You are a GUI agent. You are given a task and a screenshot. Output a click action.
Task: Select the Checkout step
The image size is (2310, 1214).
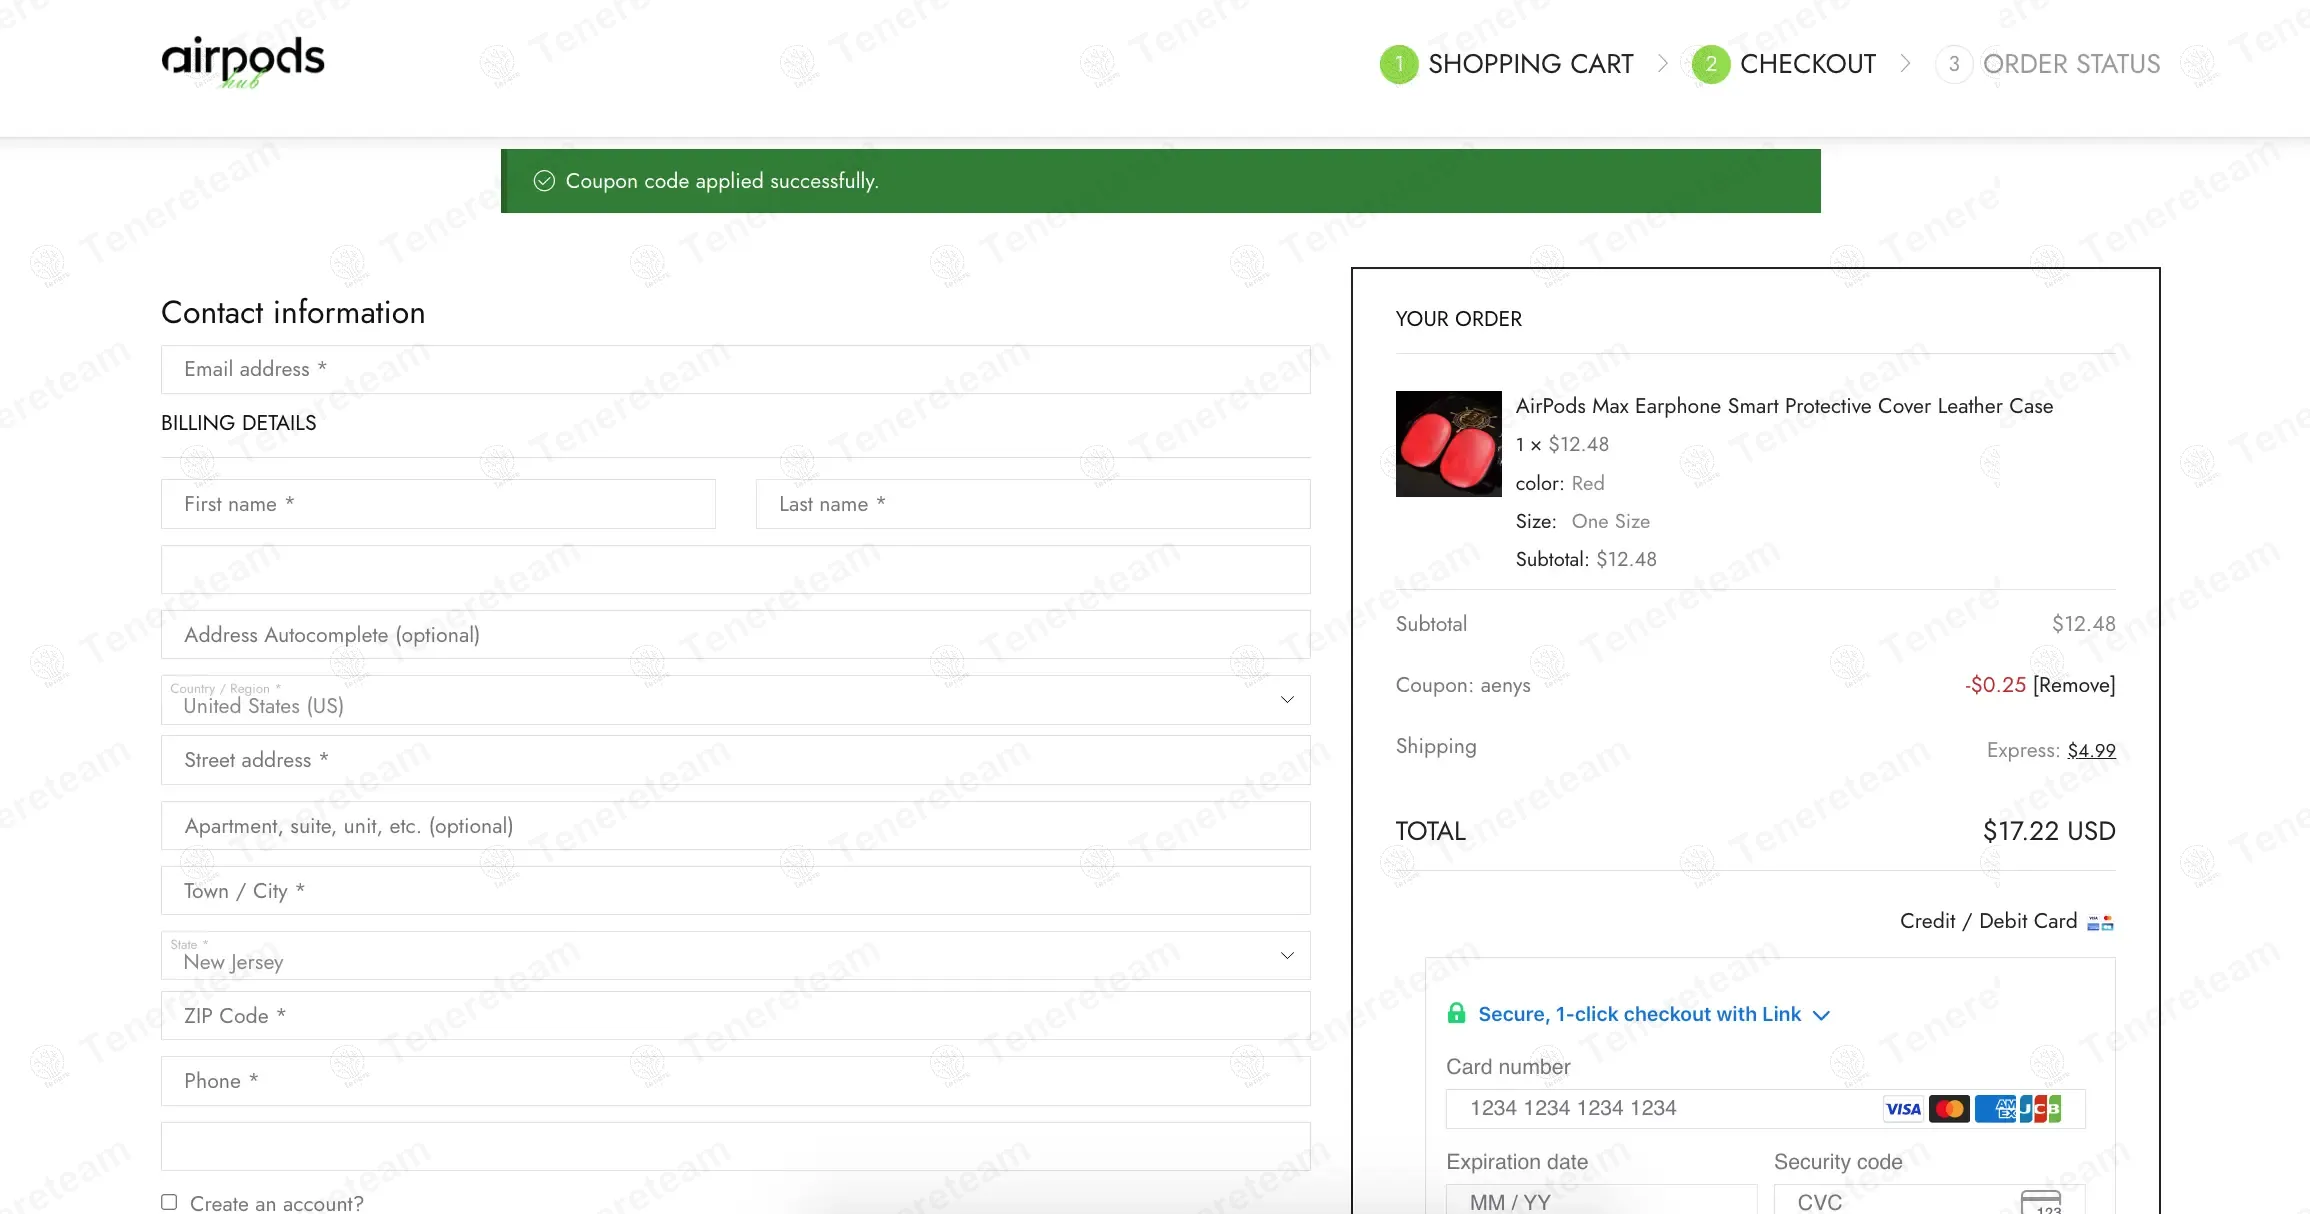coord(1808,64)
